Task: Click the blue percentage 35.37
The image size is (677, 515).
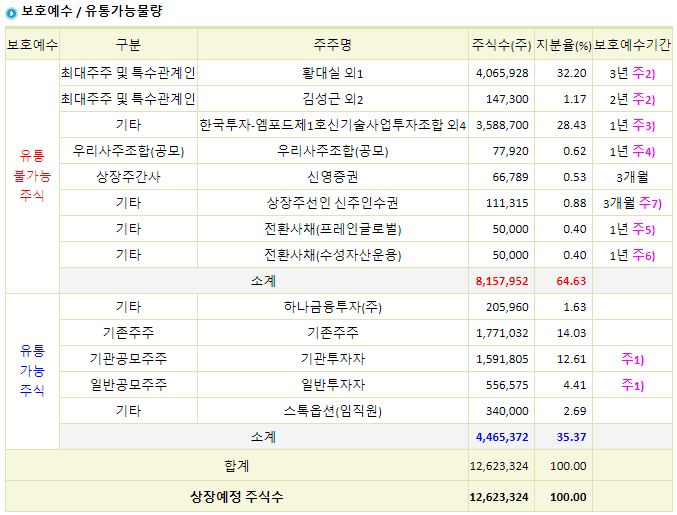Action: [x=571, y=437]
